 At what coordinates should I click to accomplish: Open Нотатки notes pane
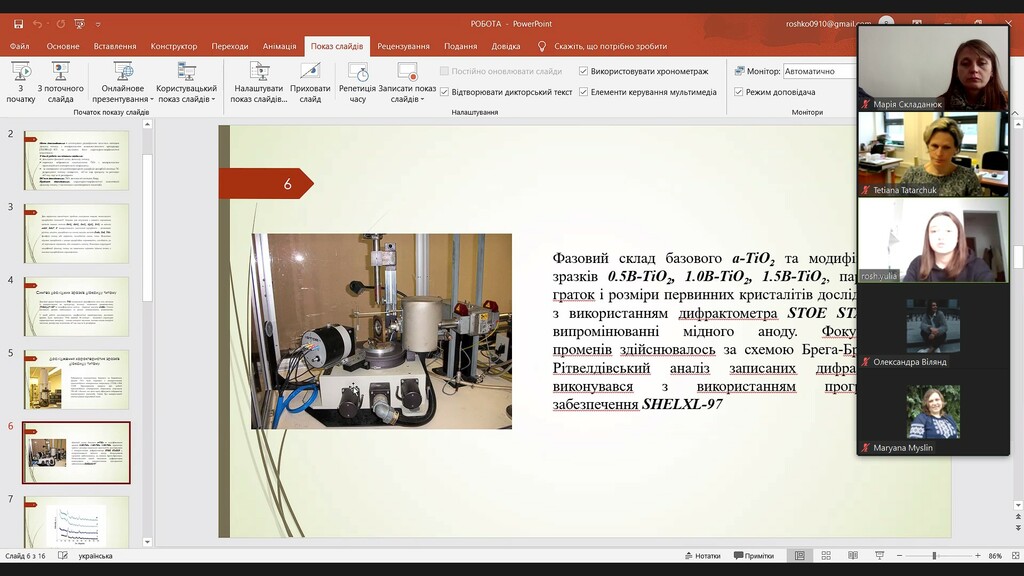pos(703,556)
